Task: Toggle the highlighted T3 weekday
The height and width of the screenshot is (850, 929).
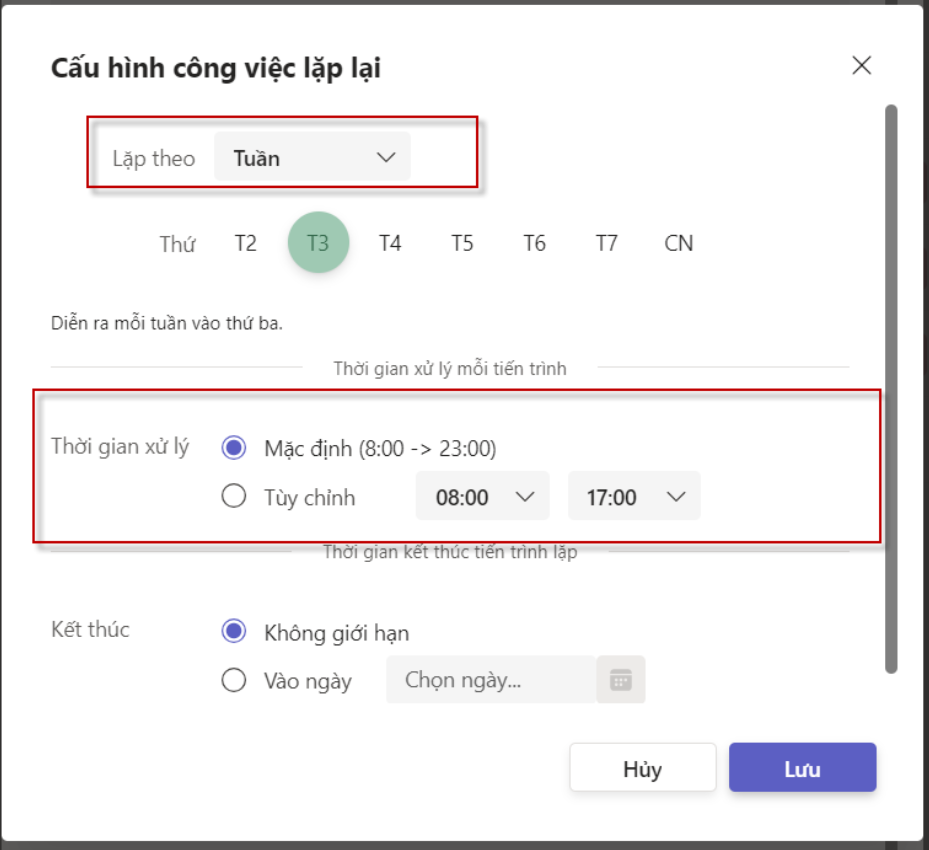Action: pos(318,243)
